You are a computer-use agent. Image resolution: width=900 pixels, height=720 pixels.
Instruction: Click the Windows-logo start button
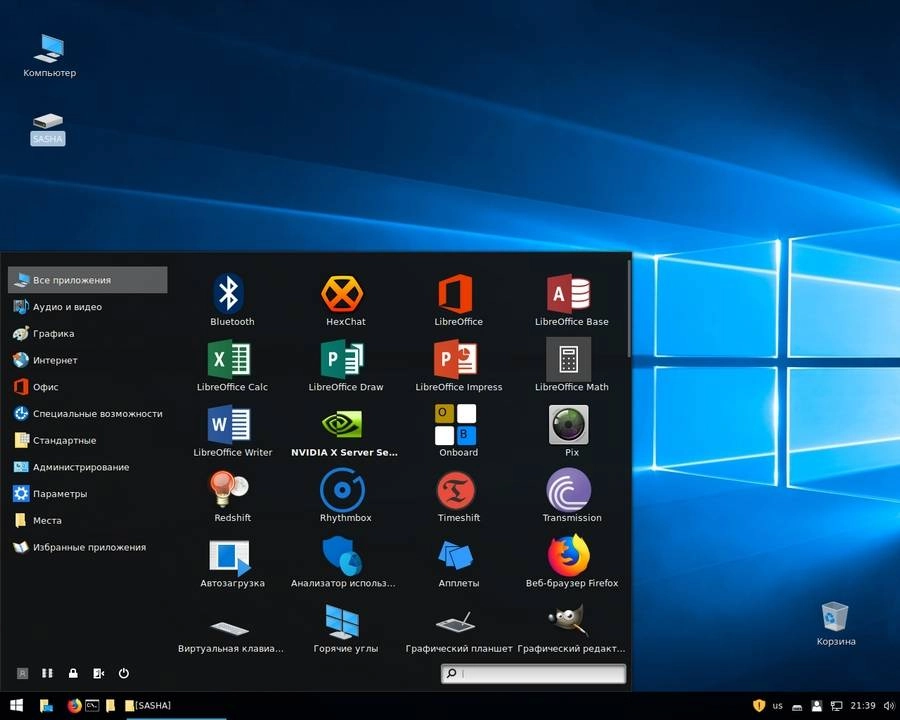tap(17, 705)
